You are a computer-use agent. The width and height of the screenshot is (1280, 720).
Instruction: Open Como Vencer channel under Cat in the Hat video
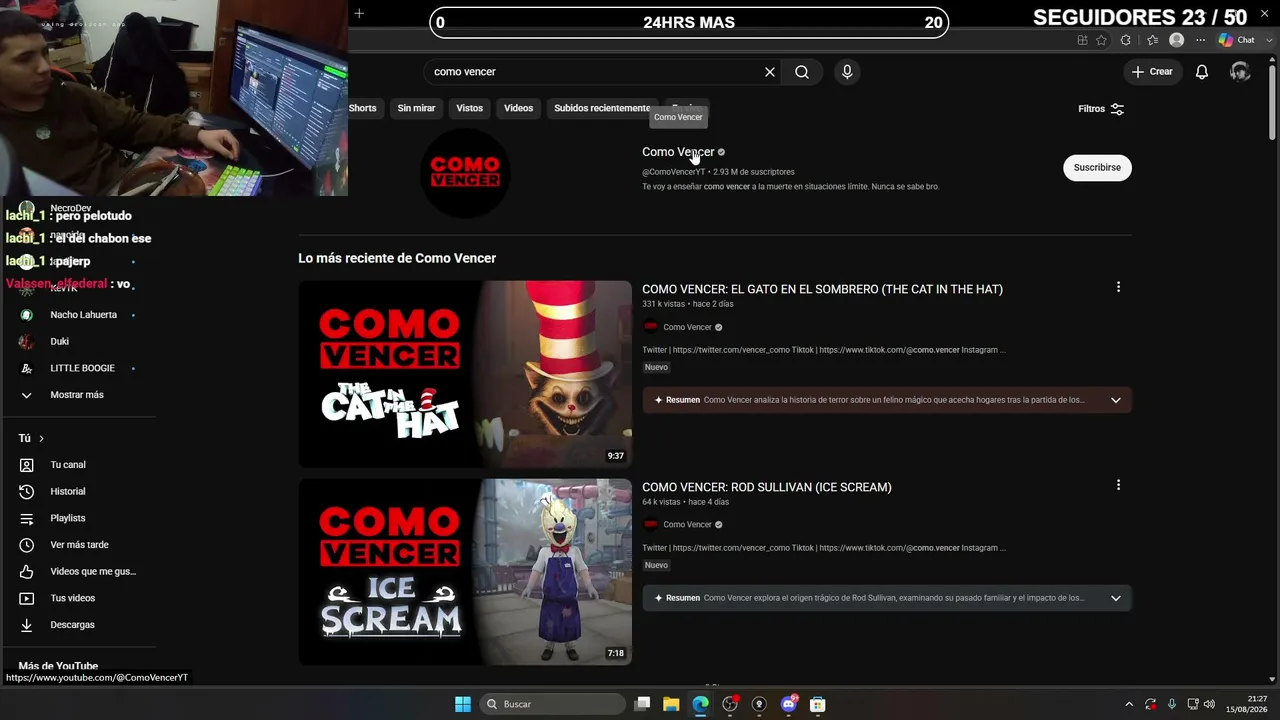coord(688,327)
